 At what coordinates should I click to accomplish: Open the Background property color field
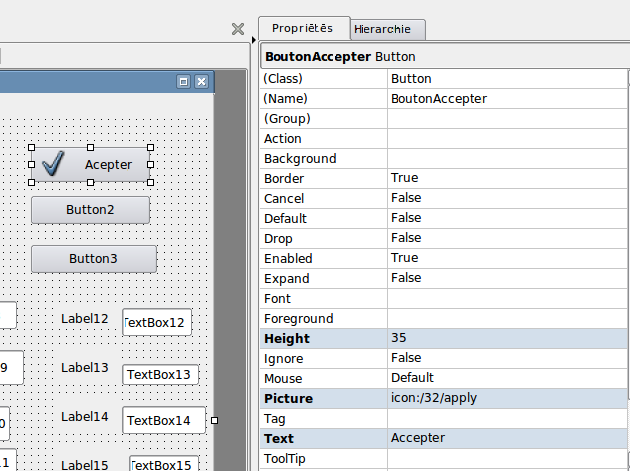507,158
